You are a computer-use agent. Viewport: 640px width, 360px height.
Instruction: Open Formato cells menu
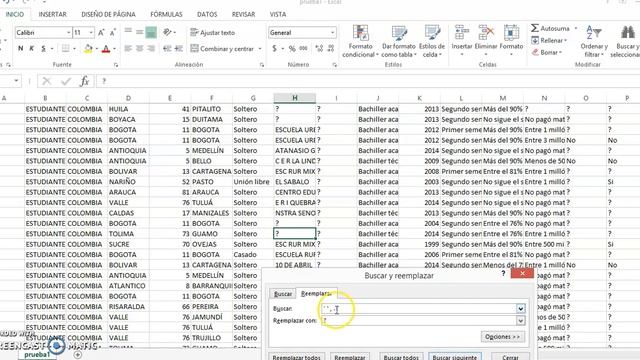point(511,40)
